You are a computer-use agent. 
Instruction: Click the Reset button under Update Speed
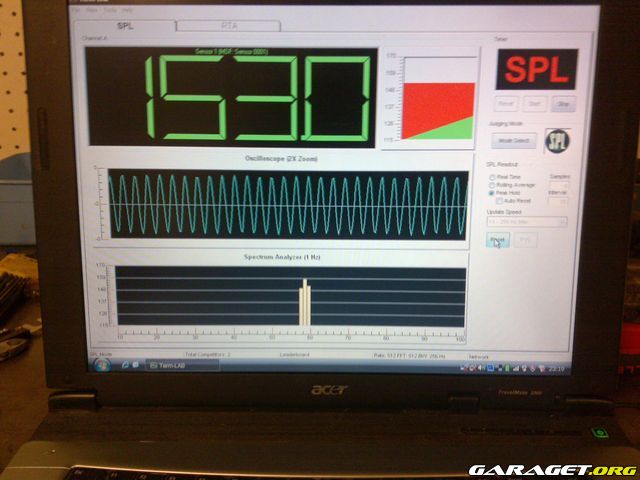497,240
